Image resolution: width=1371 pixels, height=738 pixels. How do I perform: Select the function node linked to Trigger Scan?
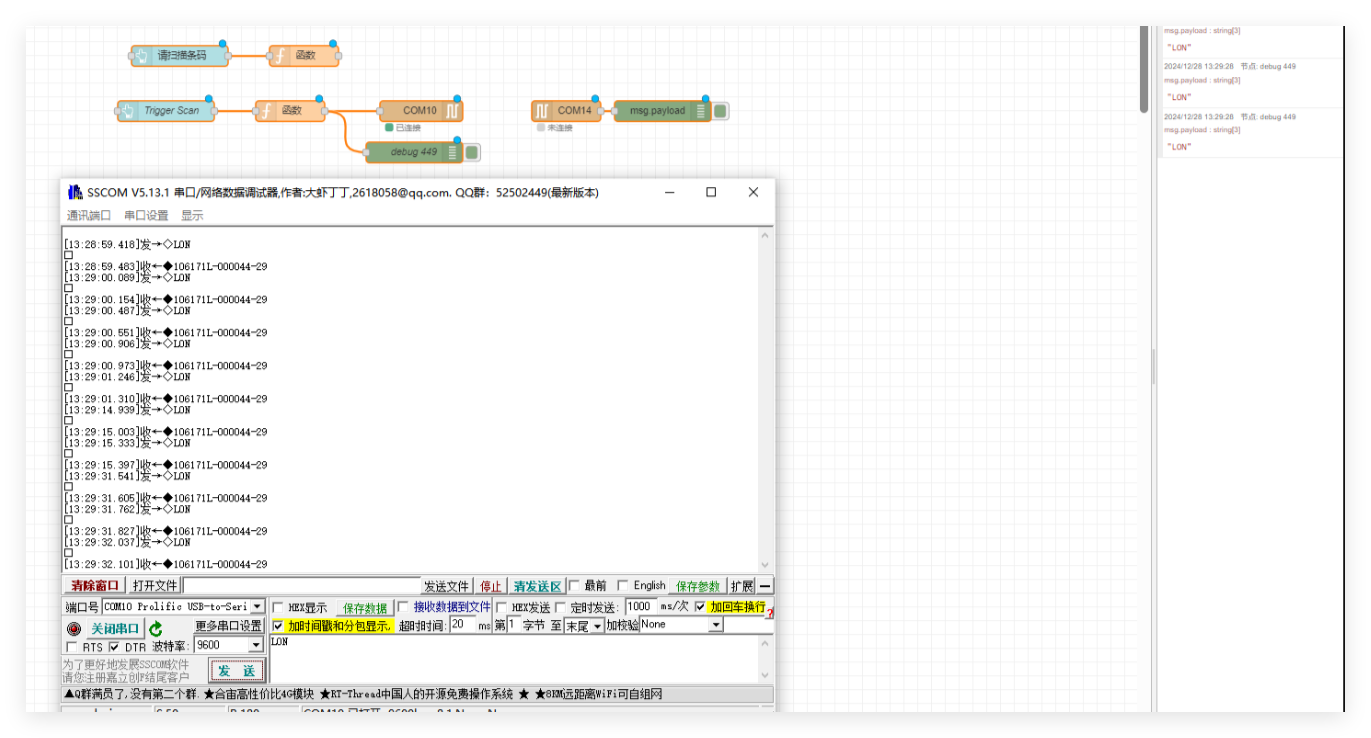290,111
